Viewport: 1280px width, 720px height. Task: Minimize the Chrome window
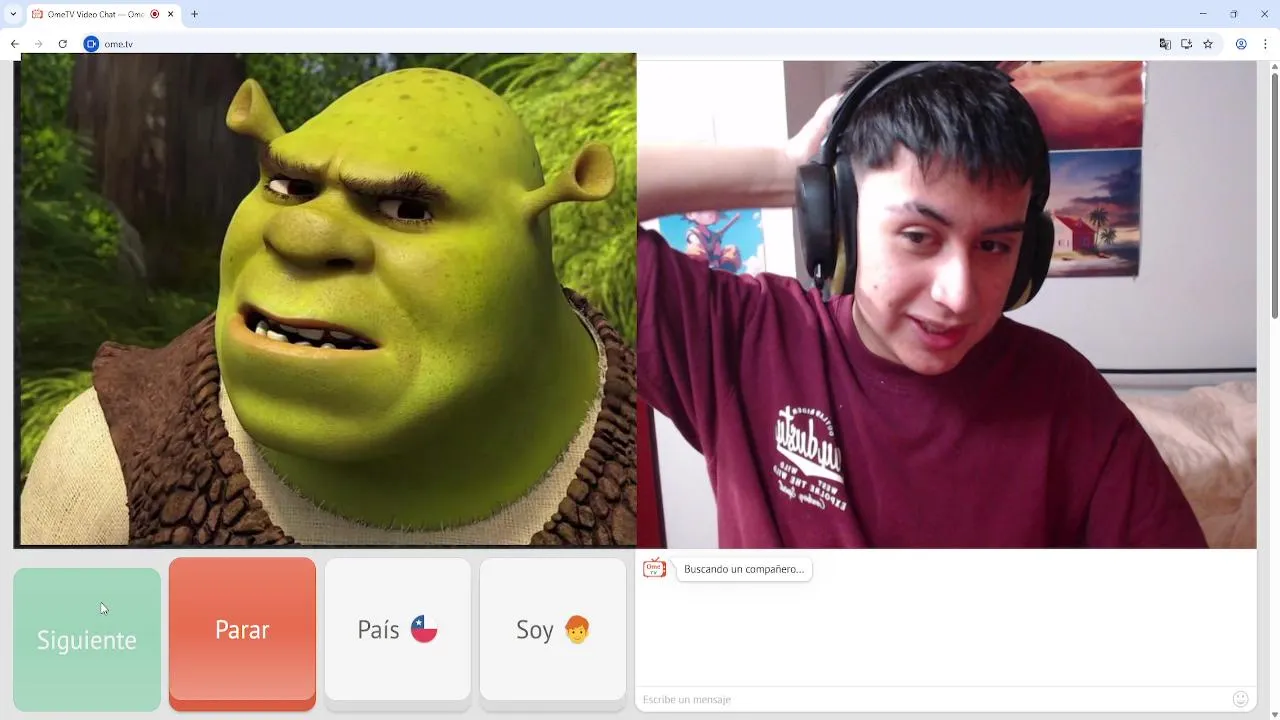1203,14
